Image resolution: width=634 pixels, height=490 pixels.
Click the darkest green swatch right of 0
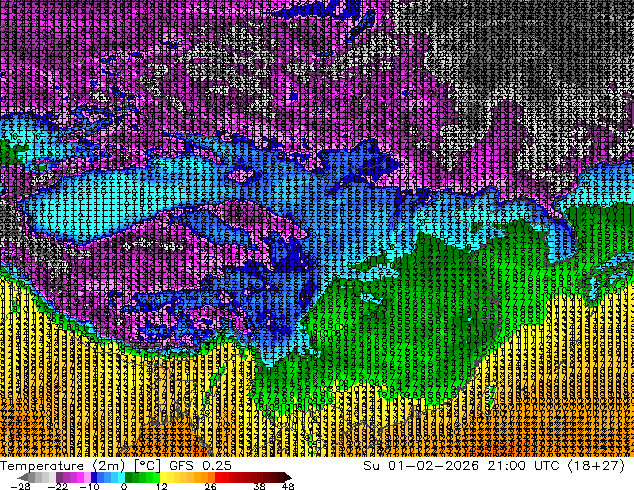click(x=128, y=477)
